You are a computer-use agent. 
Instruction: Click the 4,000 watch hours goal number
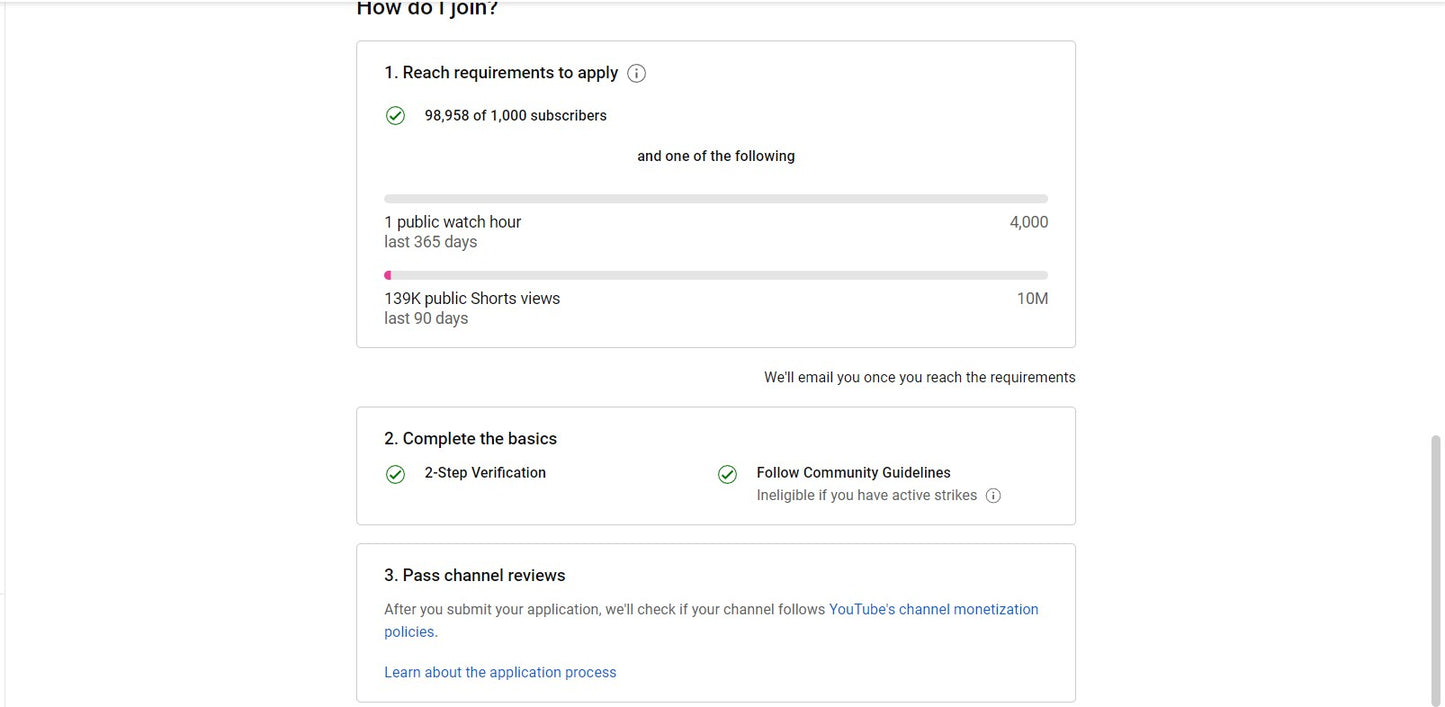click(x=1028, y=222)
